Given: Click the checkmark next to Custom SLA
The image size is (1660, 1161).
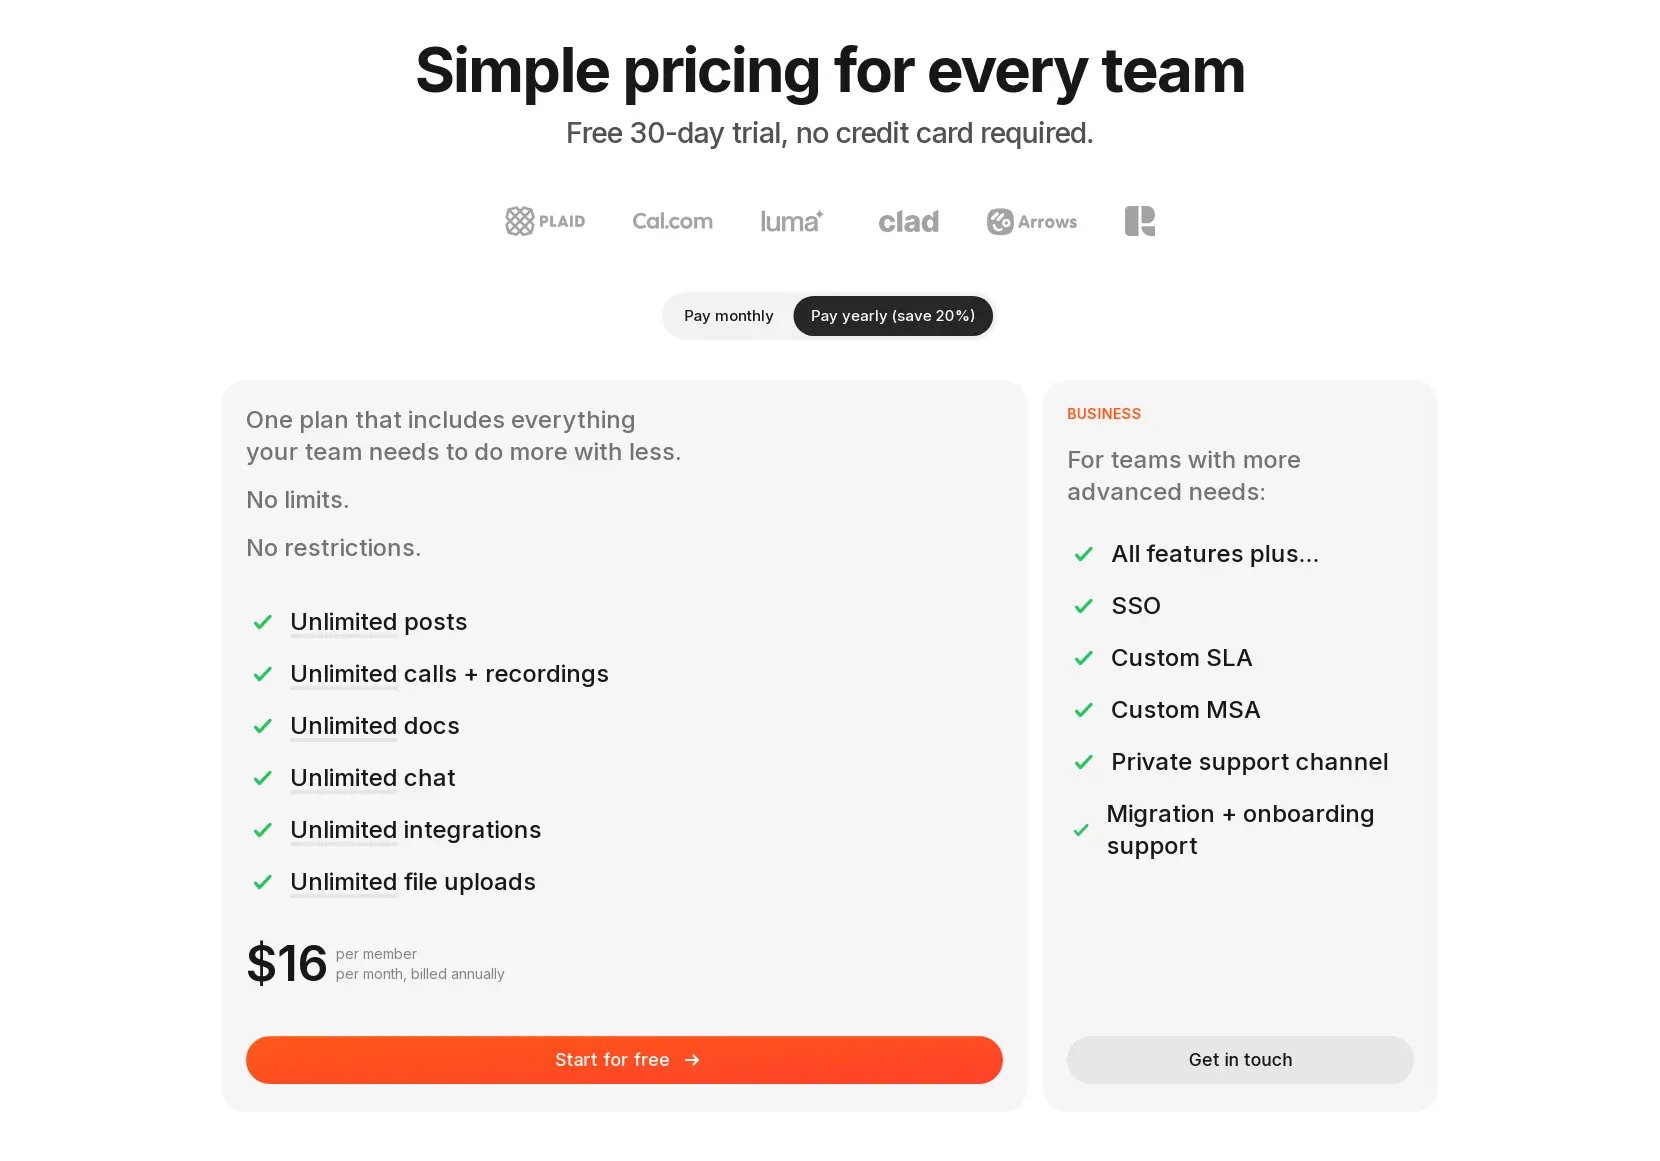Looking at the screenshot, I should click(x=1083, y=658).
